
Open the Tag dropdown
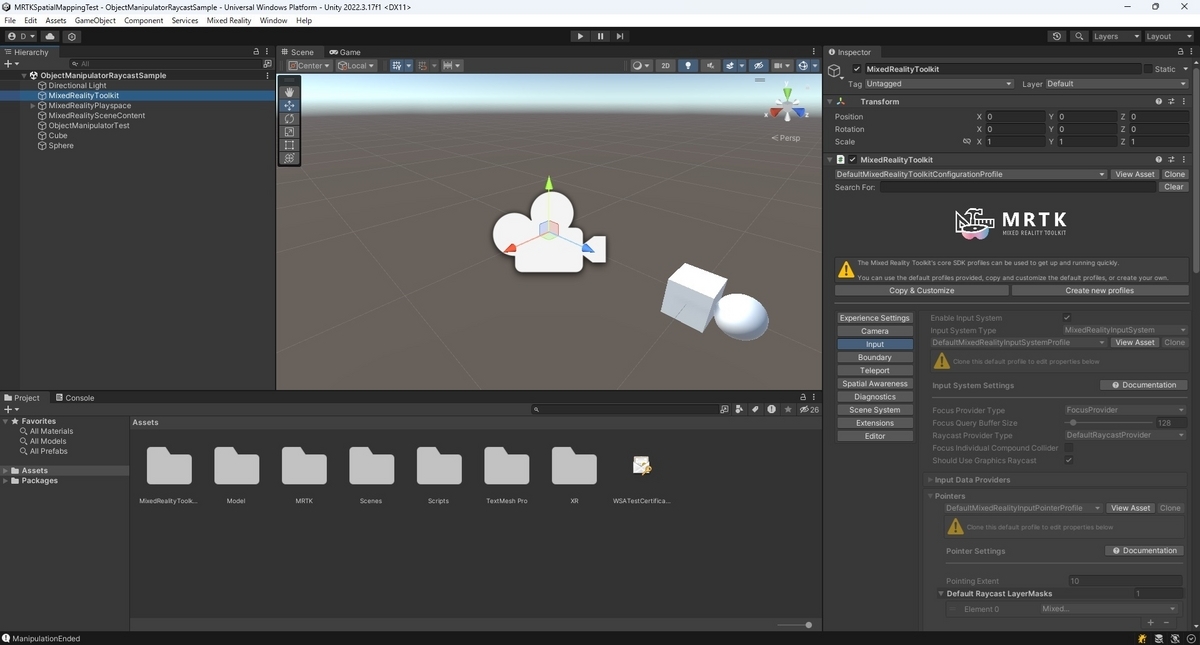[x=940, y=84]
